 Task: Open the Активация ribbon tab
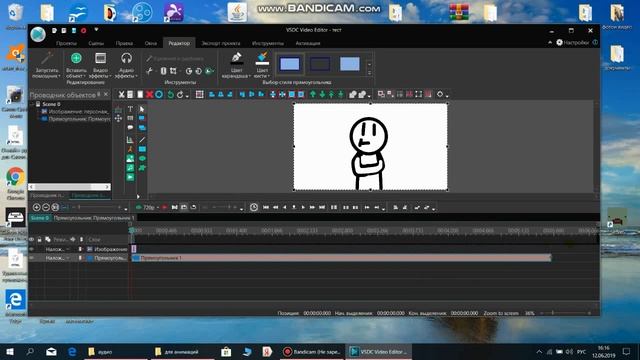(308, 43)
